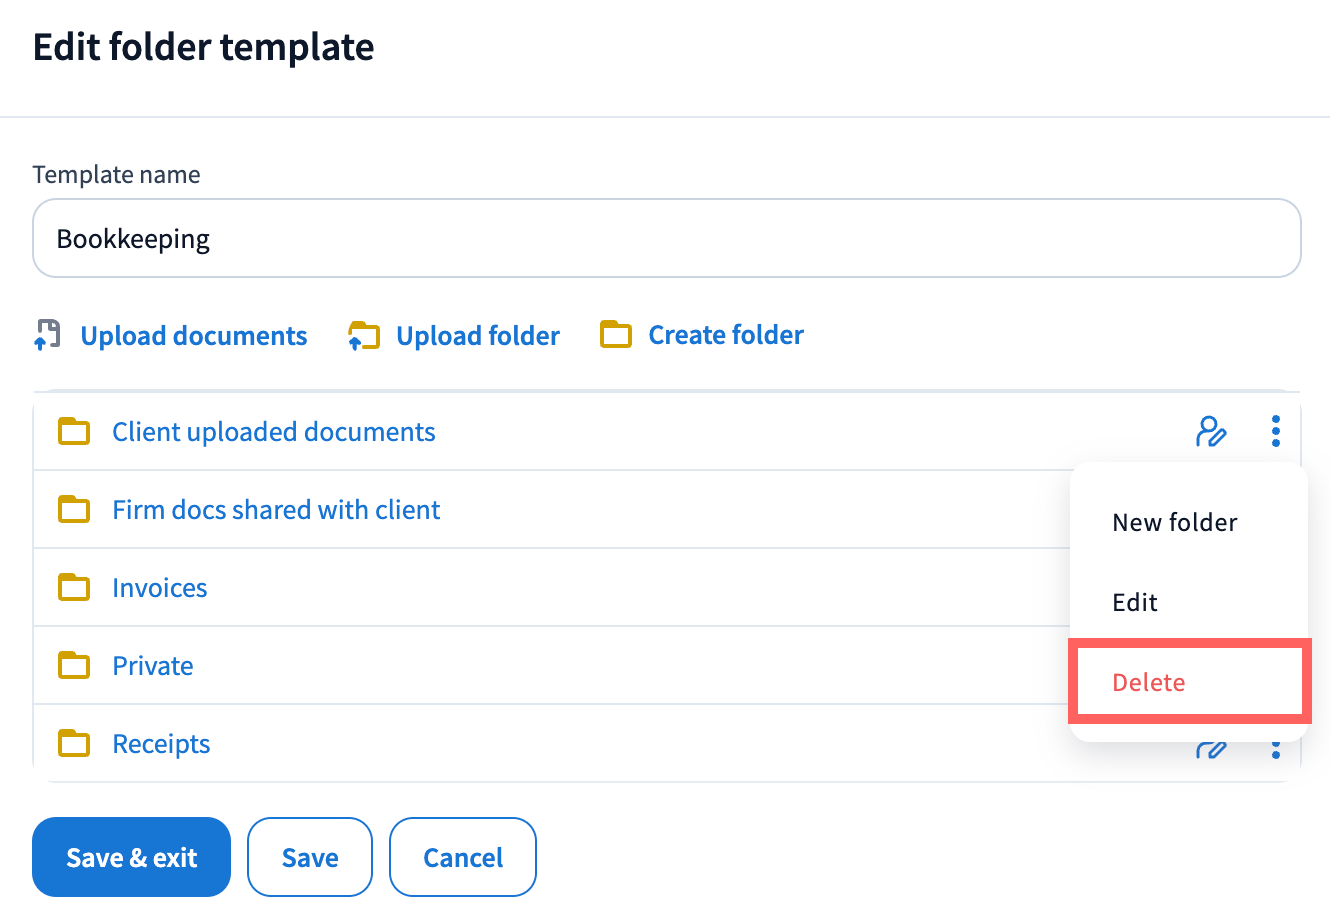
Task: Cancel editing the folder template
Action: 463,857
